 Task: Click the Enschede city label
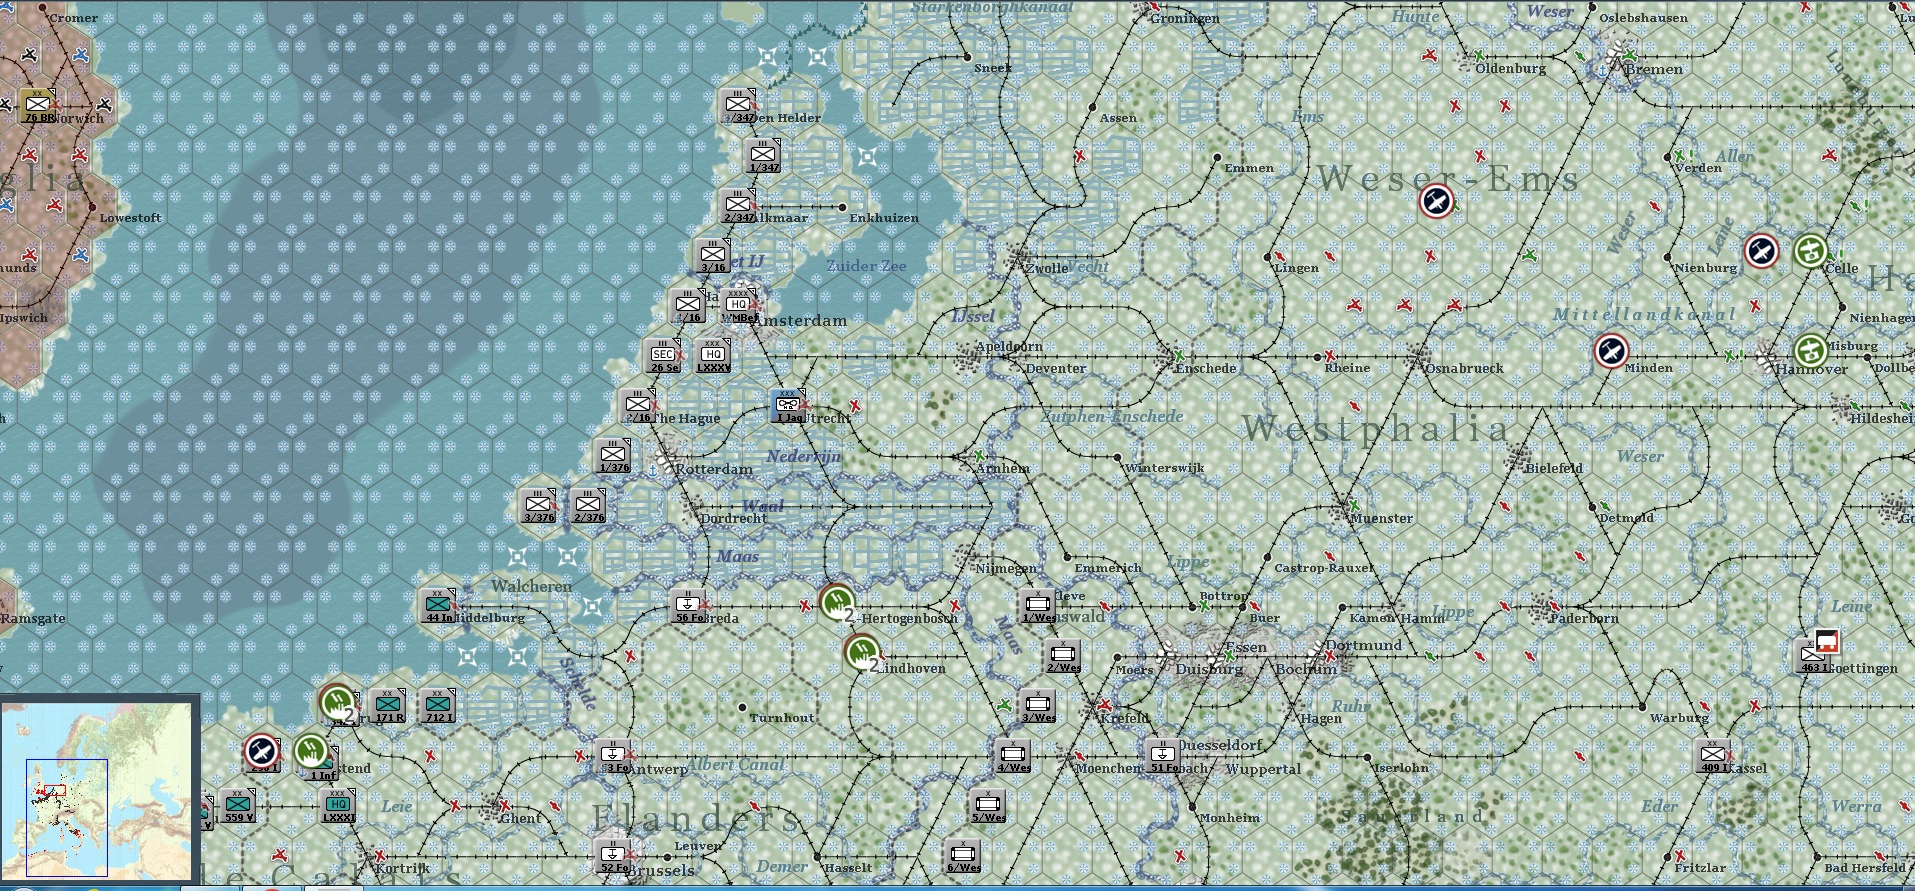(1206, 368)
